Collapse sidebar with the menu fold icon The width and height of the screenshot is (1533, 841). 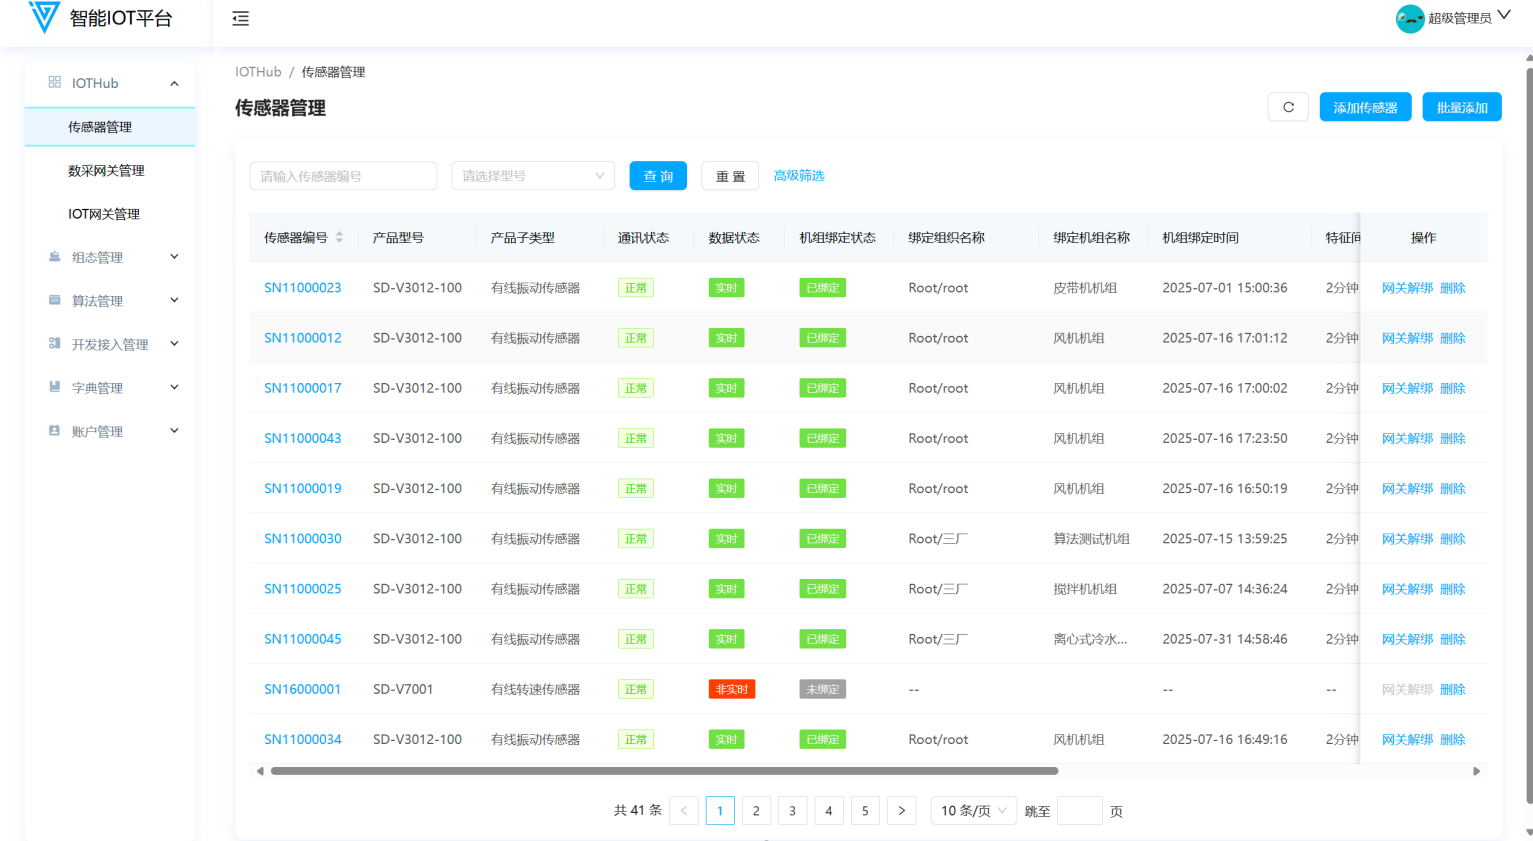pyautogui.click(x=240, y=19)
